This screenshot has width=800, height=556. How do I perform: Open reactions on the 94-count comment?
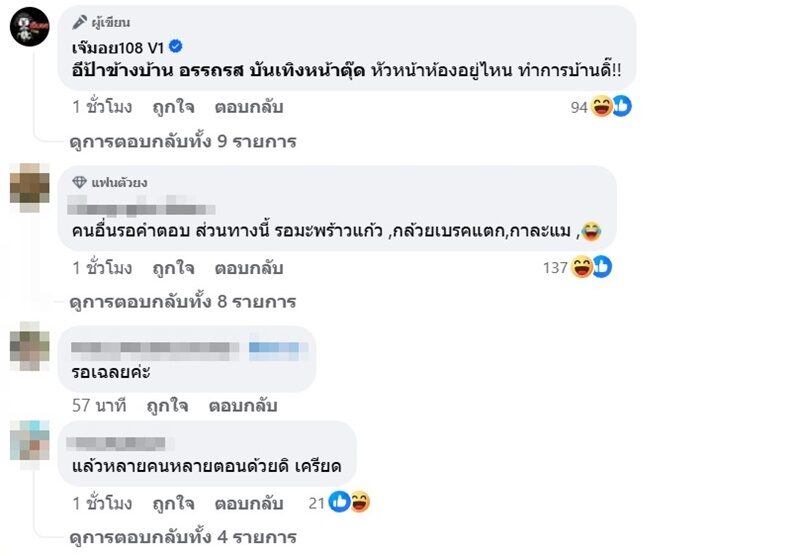[611, 107]
